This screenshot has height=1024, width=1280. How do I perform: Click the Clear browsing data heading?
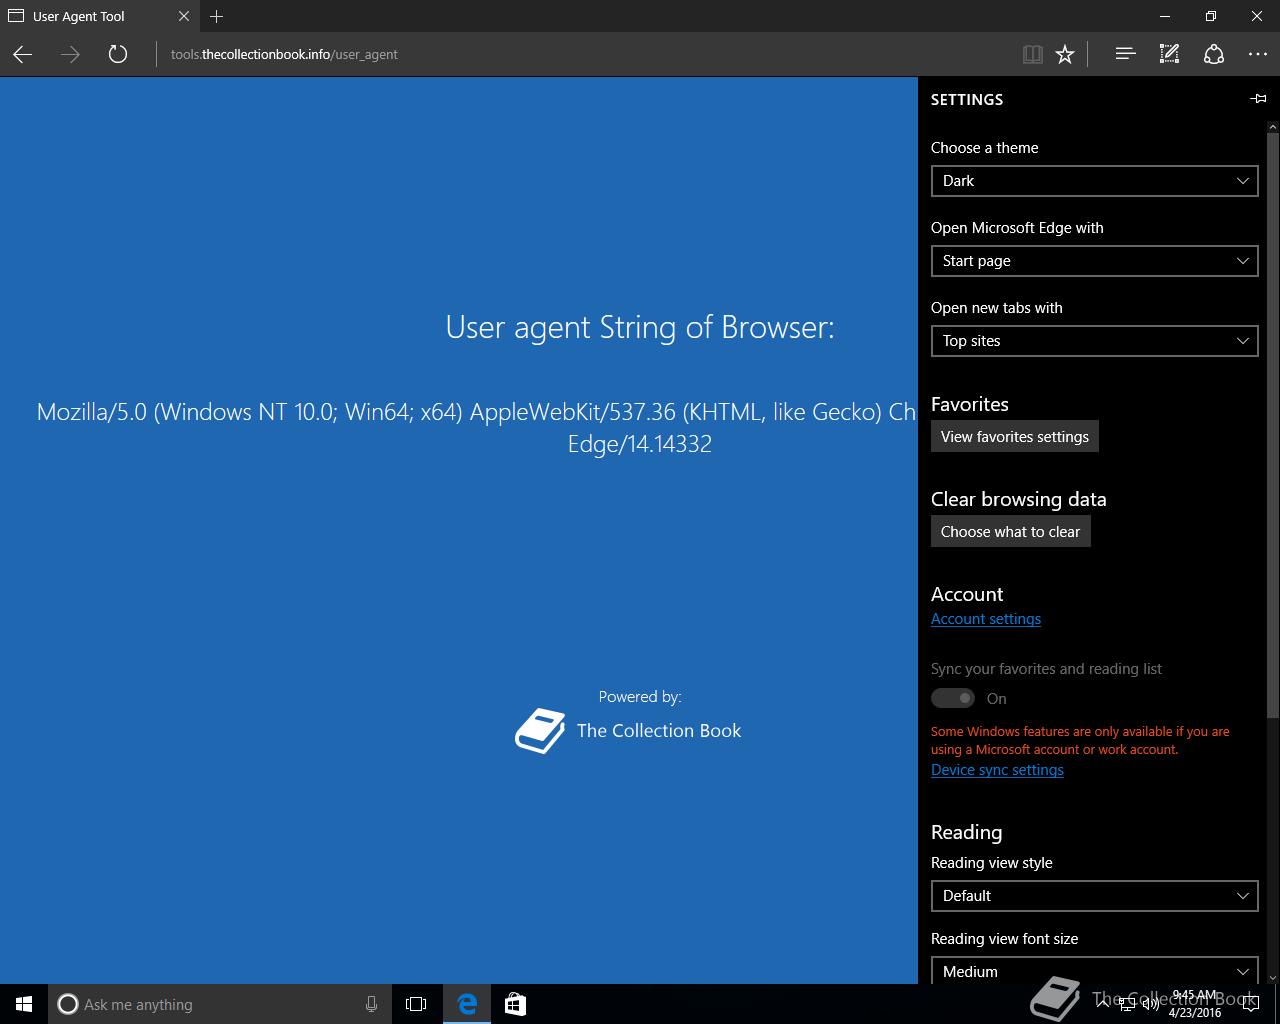click(1019, 499)
